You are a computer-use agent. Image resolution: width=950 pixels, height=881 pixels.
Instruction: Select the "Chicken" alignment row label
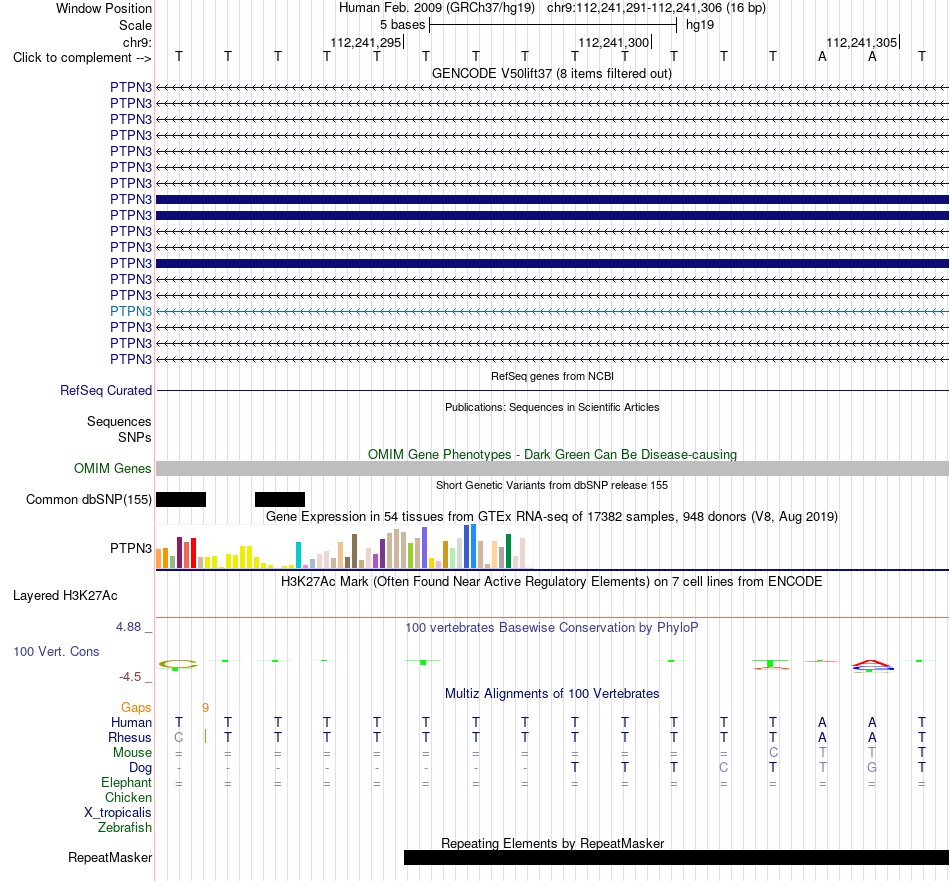[128, 797]
